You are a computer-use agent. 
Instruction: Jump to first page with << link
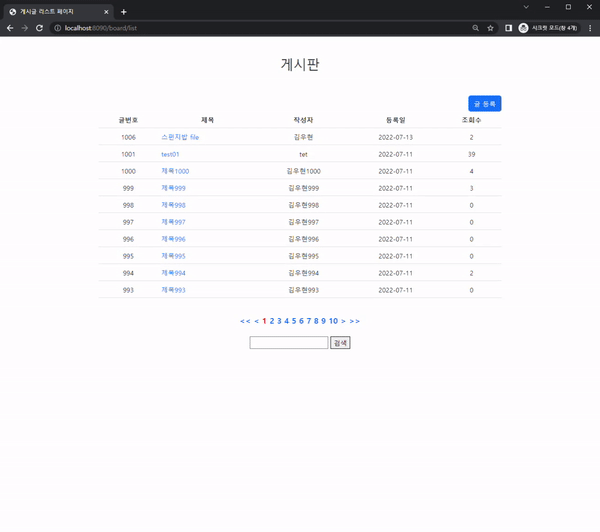(245, 321)
